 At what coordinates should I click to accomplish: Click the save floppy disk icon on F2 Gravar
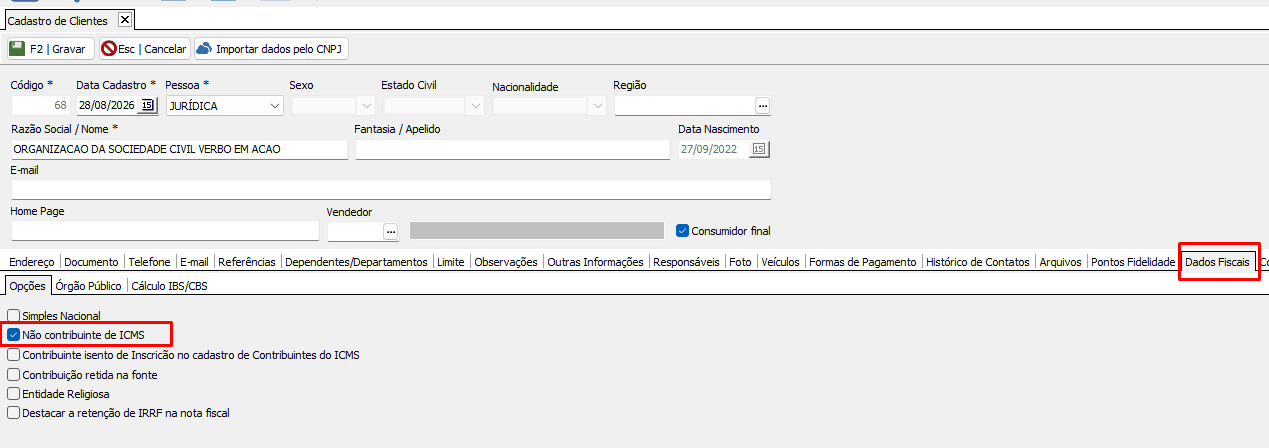[x=18, y=48]
